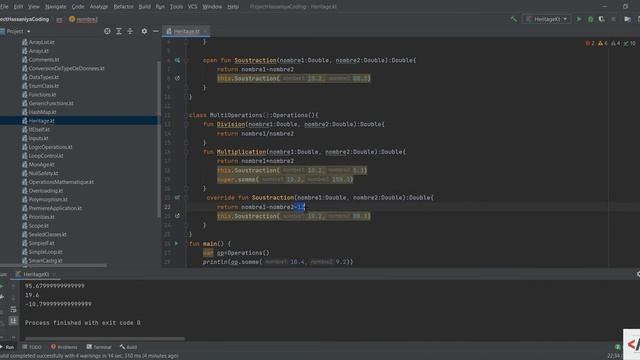Open the VCS menu
Image resolution: width=640 pixels, height=360 pixels.
[192, 7]
